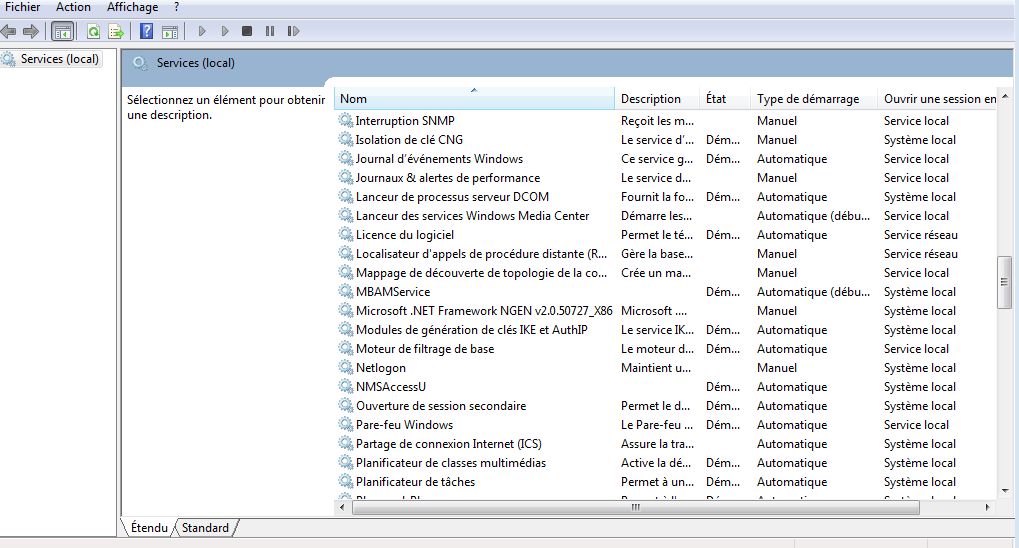Toggle the action pane show/hide icon
This screenshot has width=1019, height=548.
(170, 32)
